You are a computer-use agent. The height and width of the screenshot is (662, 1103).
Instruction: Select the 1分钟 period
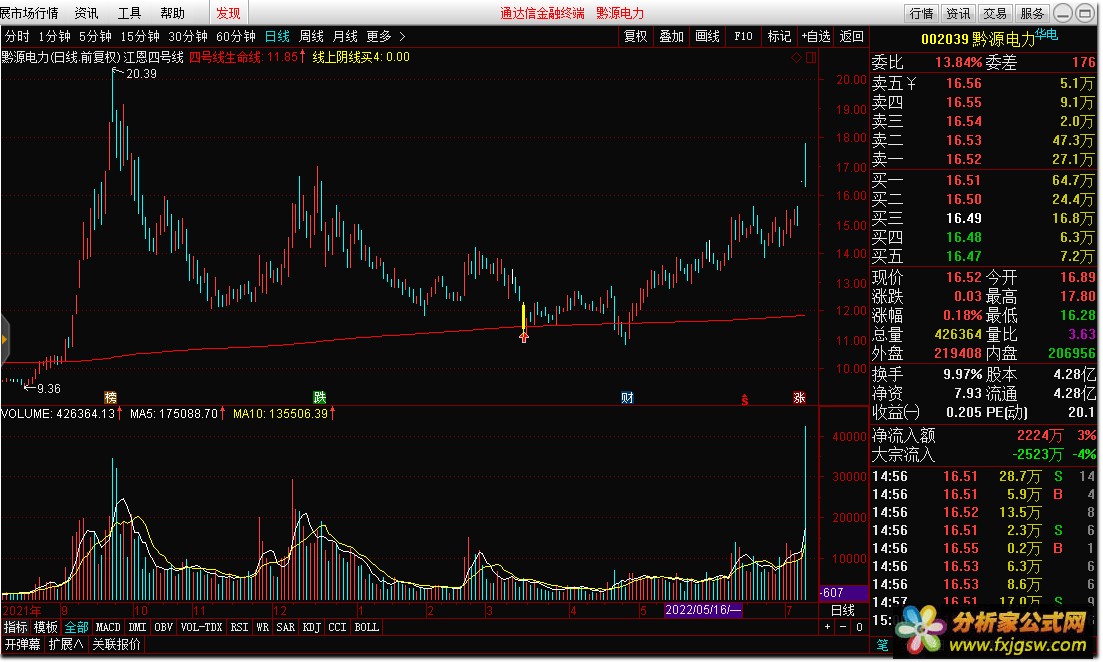point(54,36)
